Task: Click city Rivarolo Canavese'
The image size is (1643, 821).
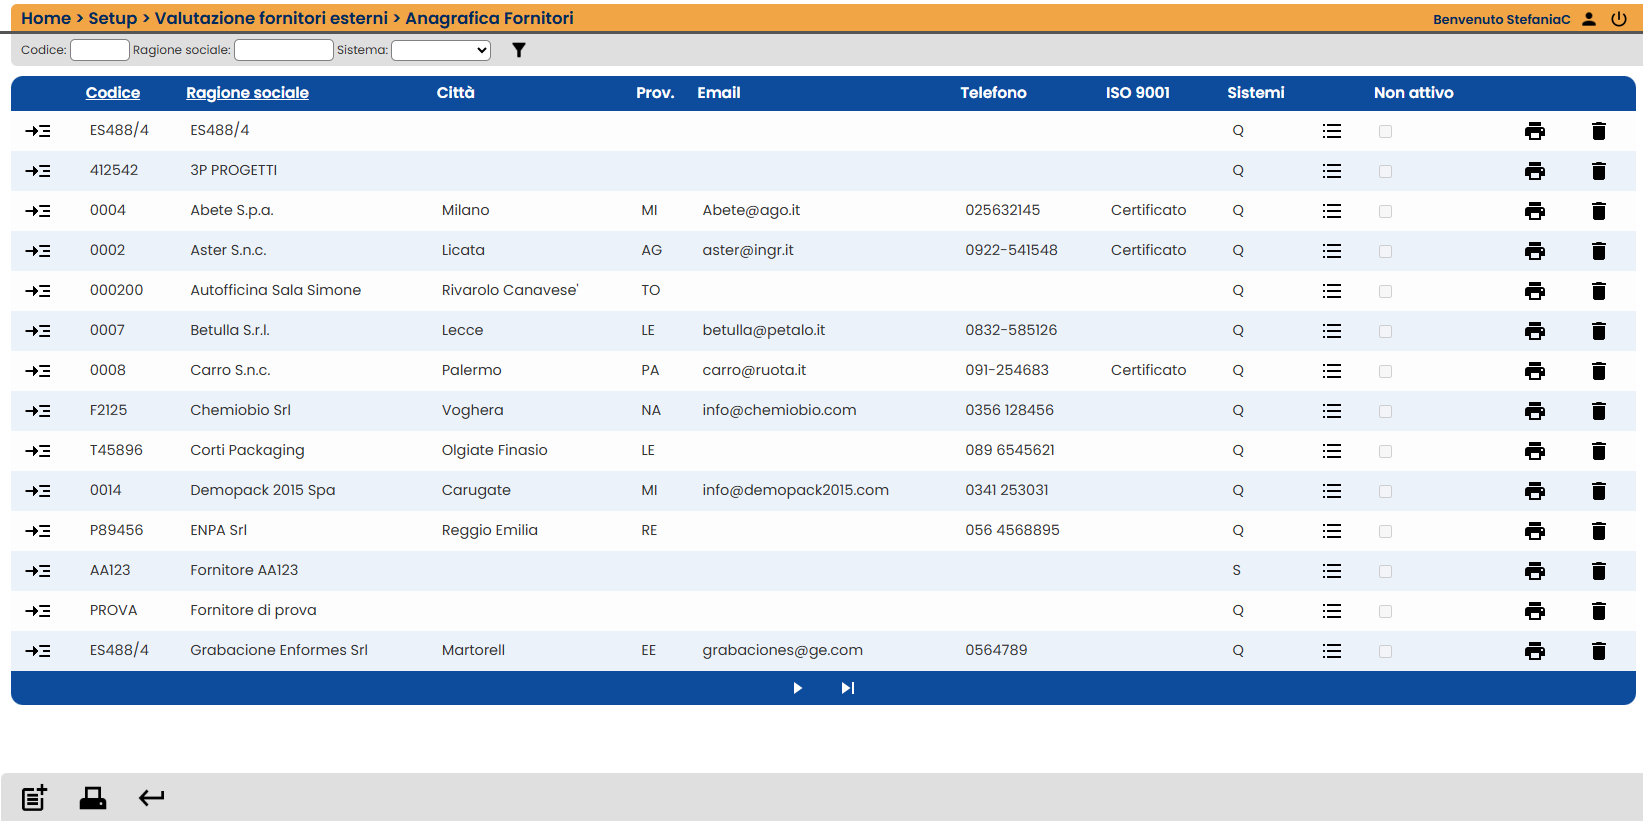Action: point(510,290)
